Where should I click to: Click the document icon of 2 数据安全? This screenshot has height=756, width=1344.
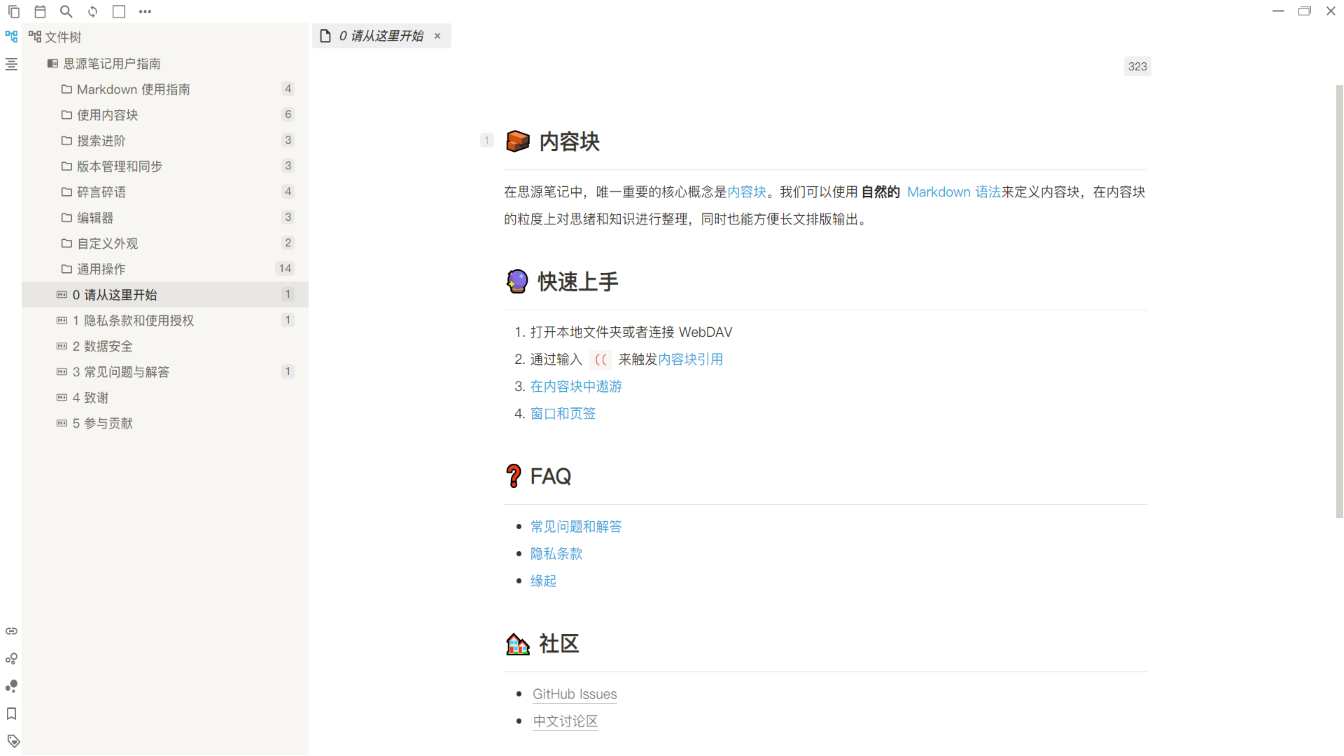click(62, 346)
